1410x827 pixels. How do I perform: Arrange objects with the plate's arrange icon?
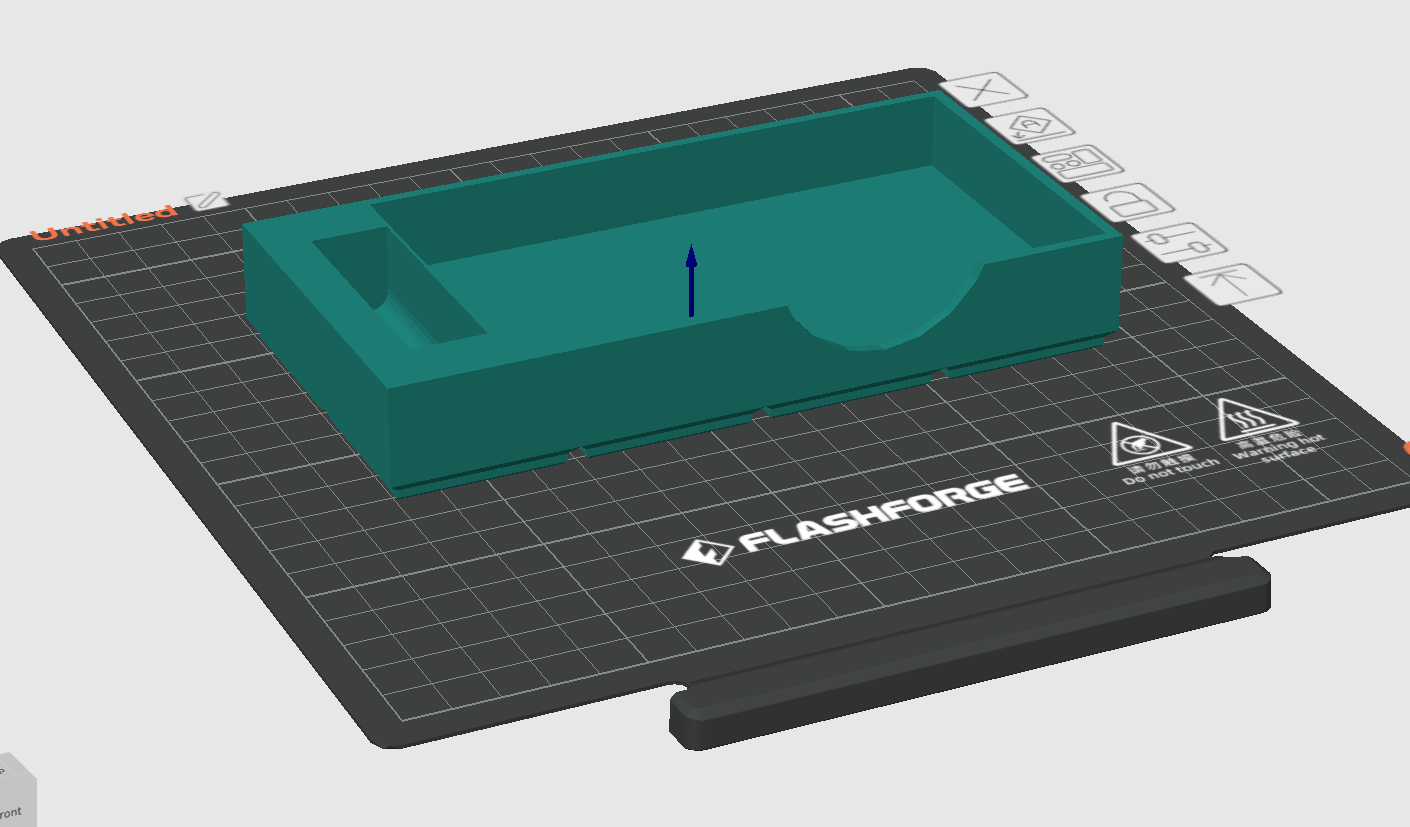pos(1078,164)
